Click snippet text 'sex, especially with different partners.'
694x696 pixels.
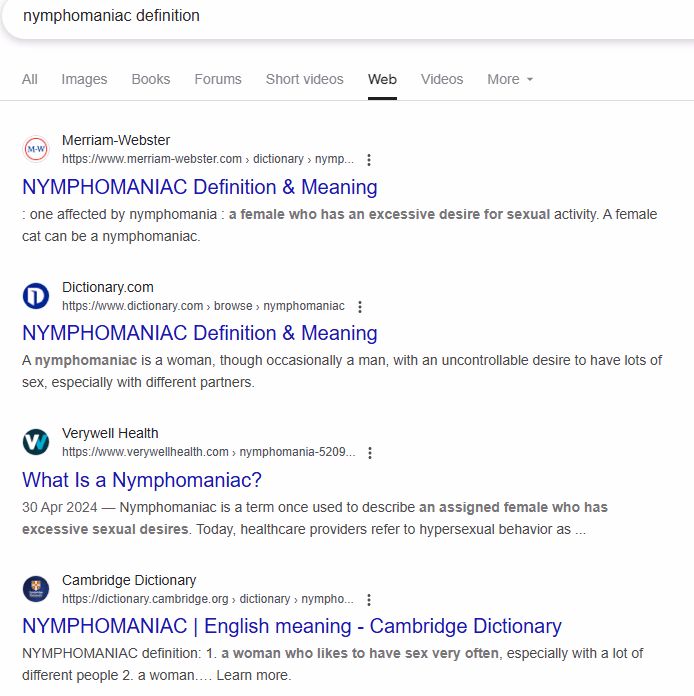(138, 382)
